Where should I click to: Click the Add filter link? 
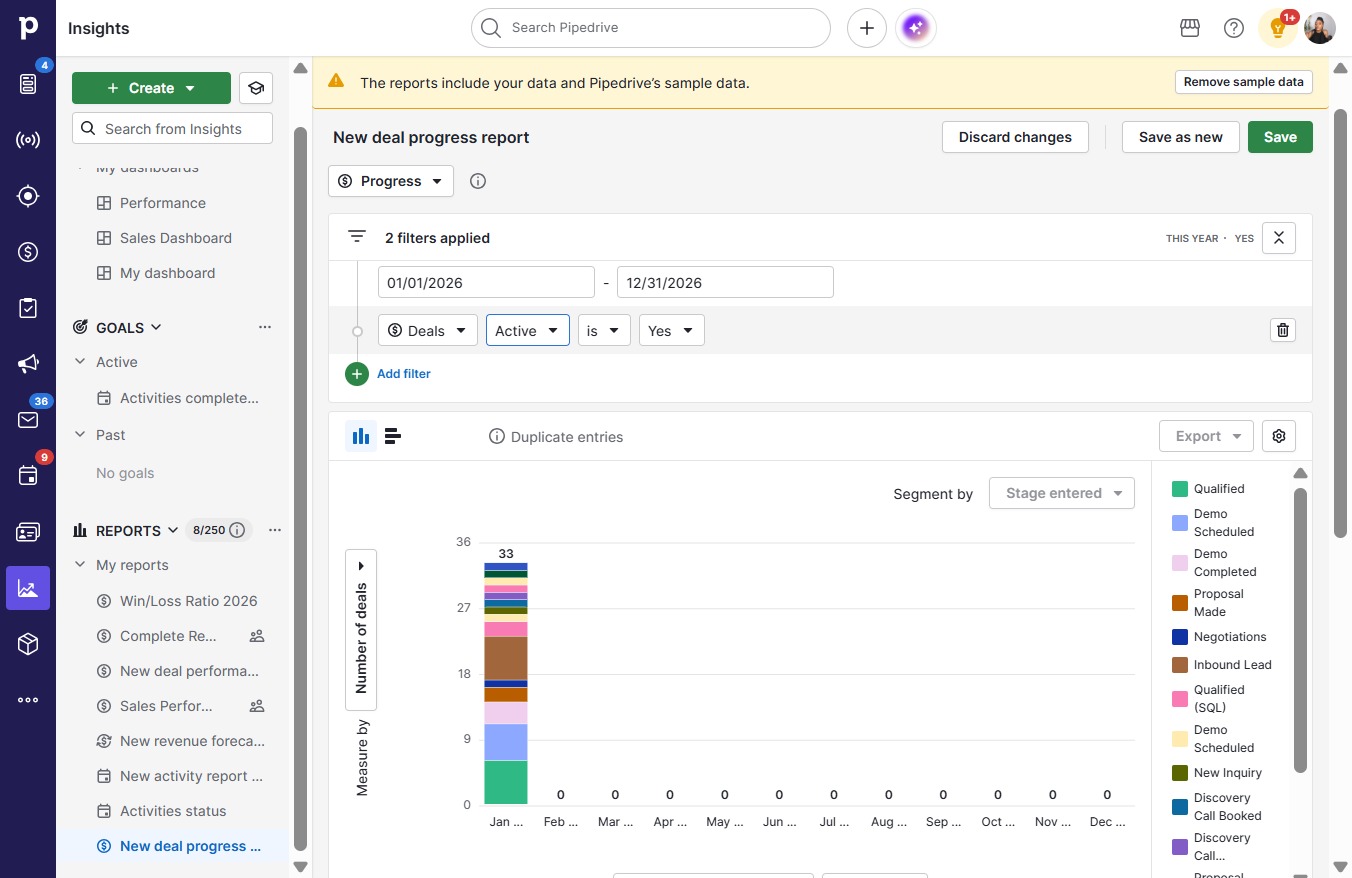click(404, 374)
